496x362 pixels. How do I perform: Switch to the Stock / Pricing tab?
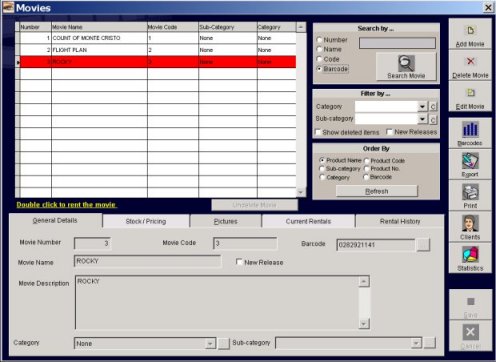point(146,221)
